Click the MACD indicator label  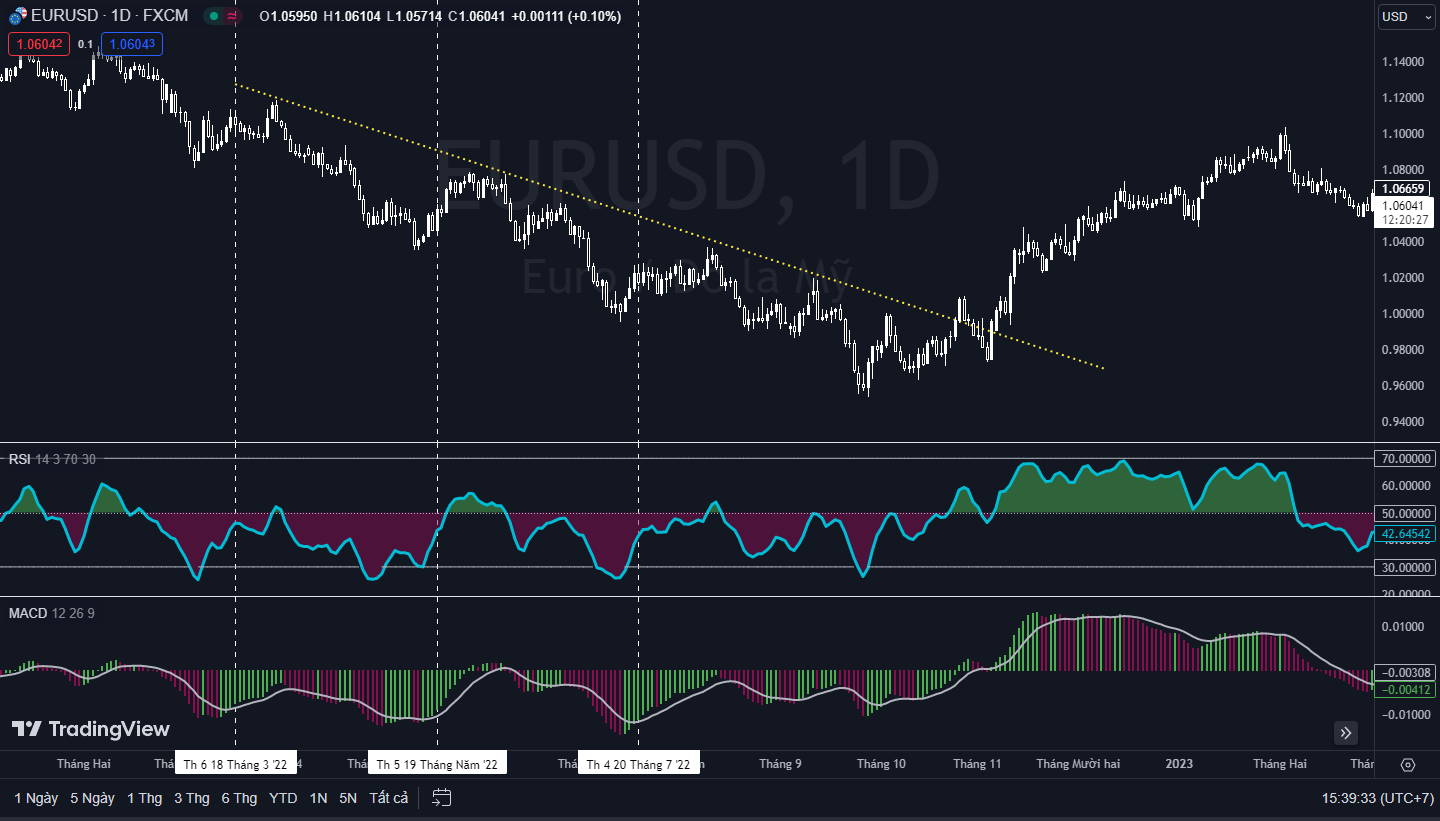point(28,613)
